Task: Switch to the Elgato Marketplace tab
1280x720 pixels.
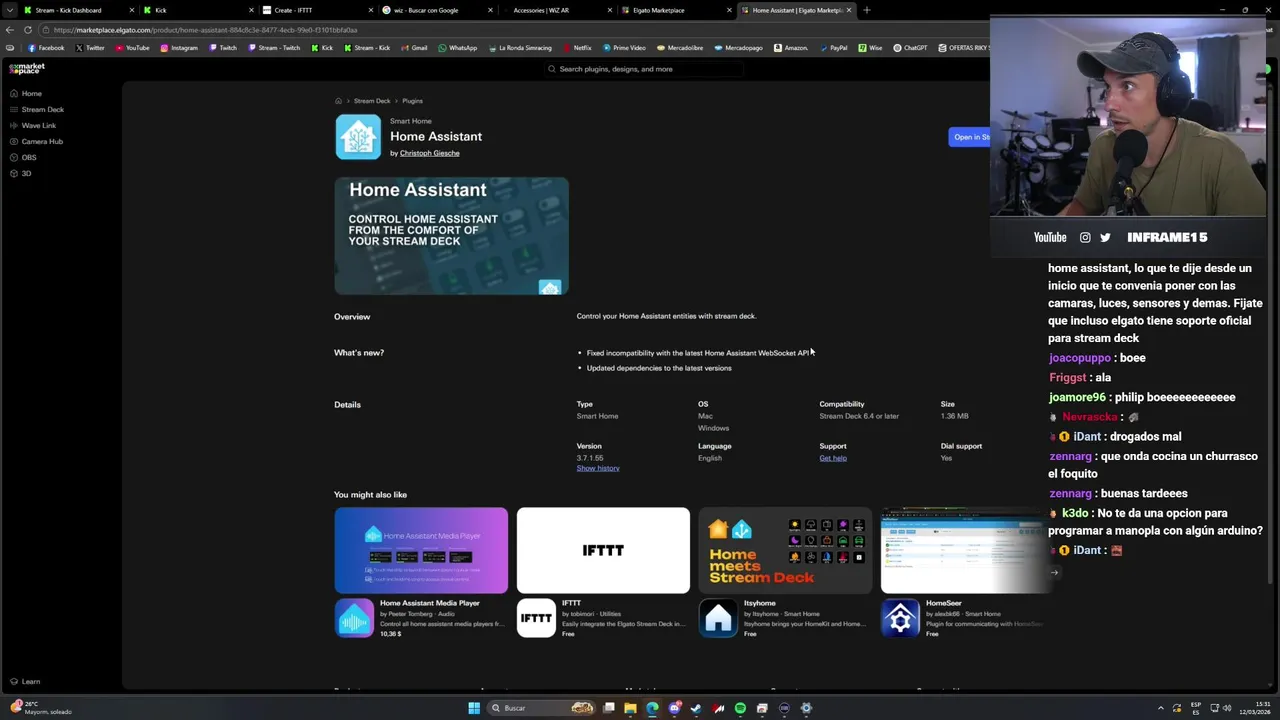Action: (x=674, y=10)
